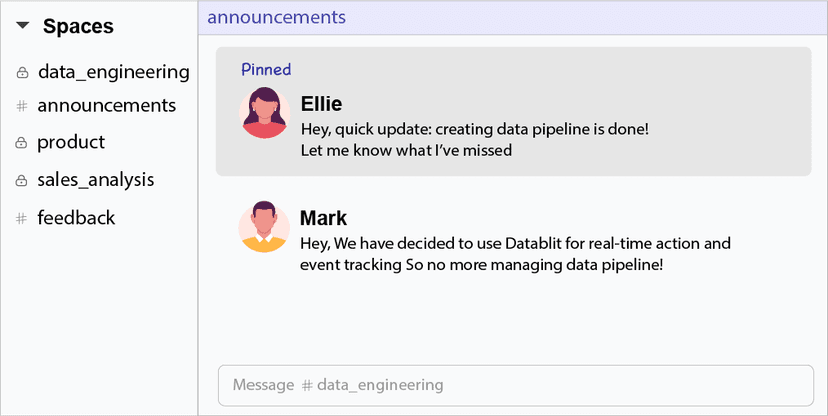Focus the Message input field
This screenshot has width=828, height=416.
tap(515, 385)
